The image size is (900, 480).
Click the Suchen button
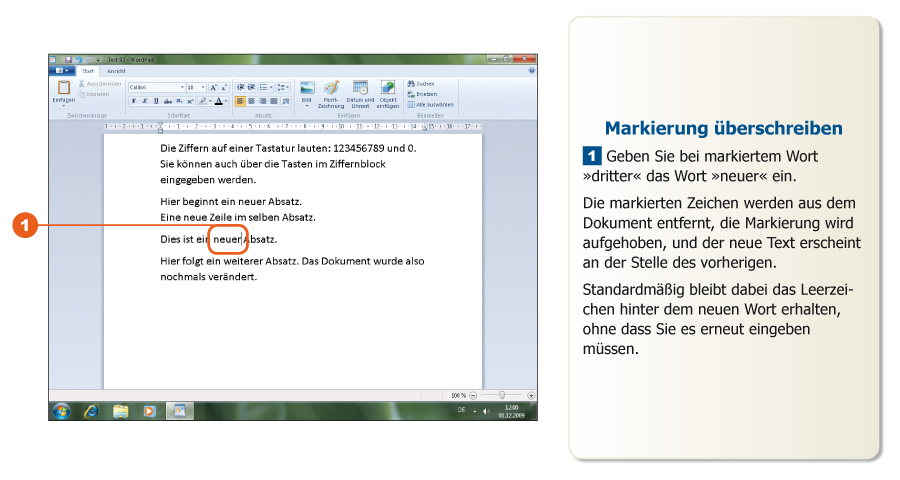point(421,84)
